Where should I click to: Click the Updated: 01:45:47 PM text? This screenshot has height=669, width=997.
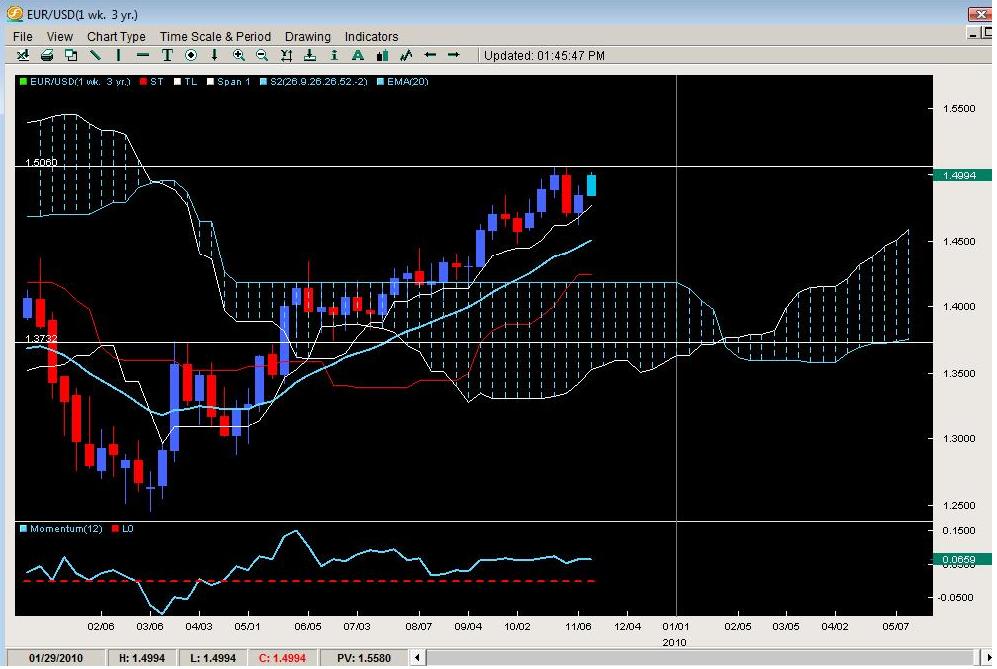tap(544, 55)
